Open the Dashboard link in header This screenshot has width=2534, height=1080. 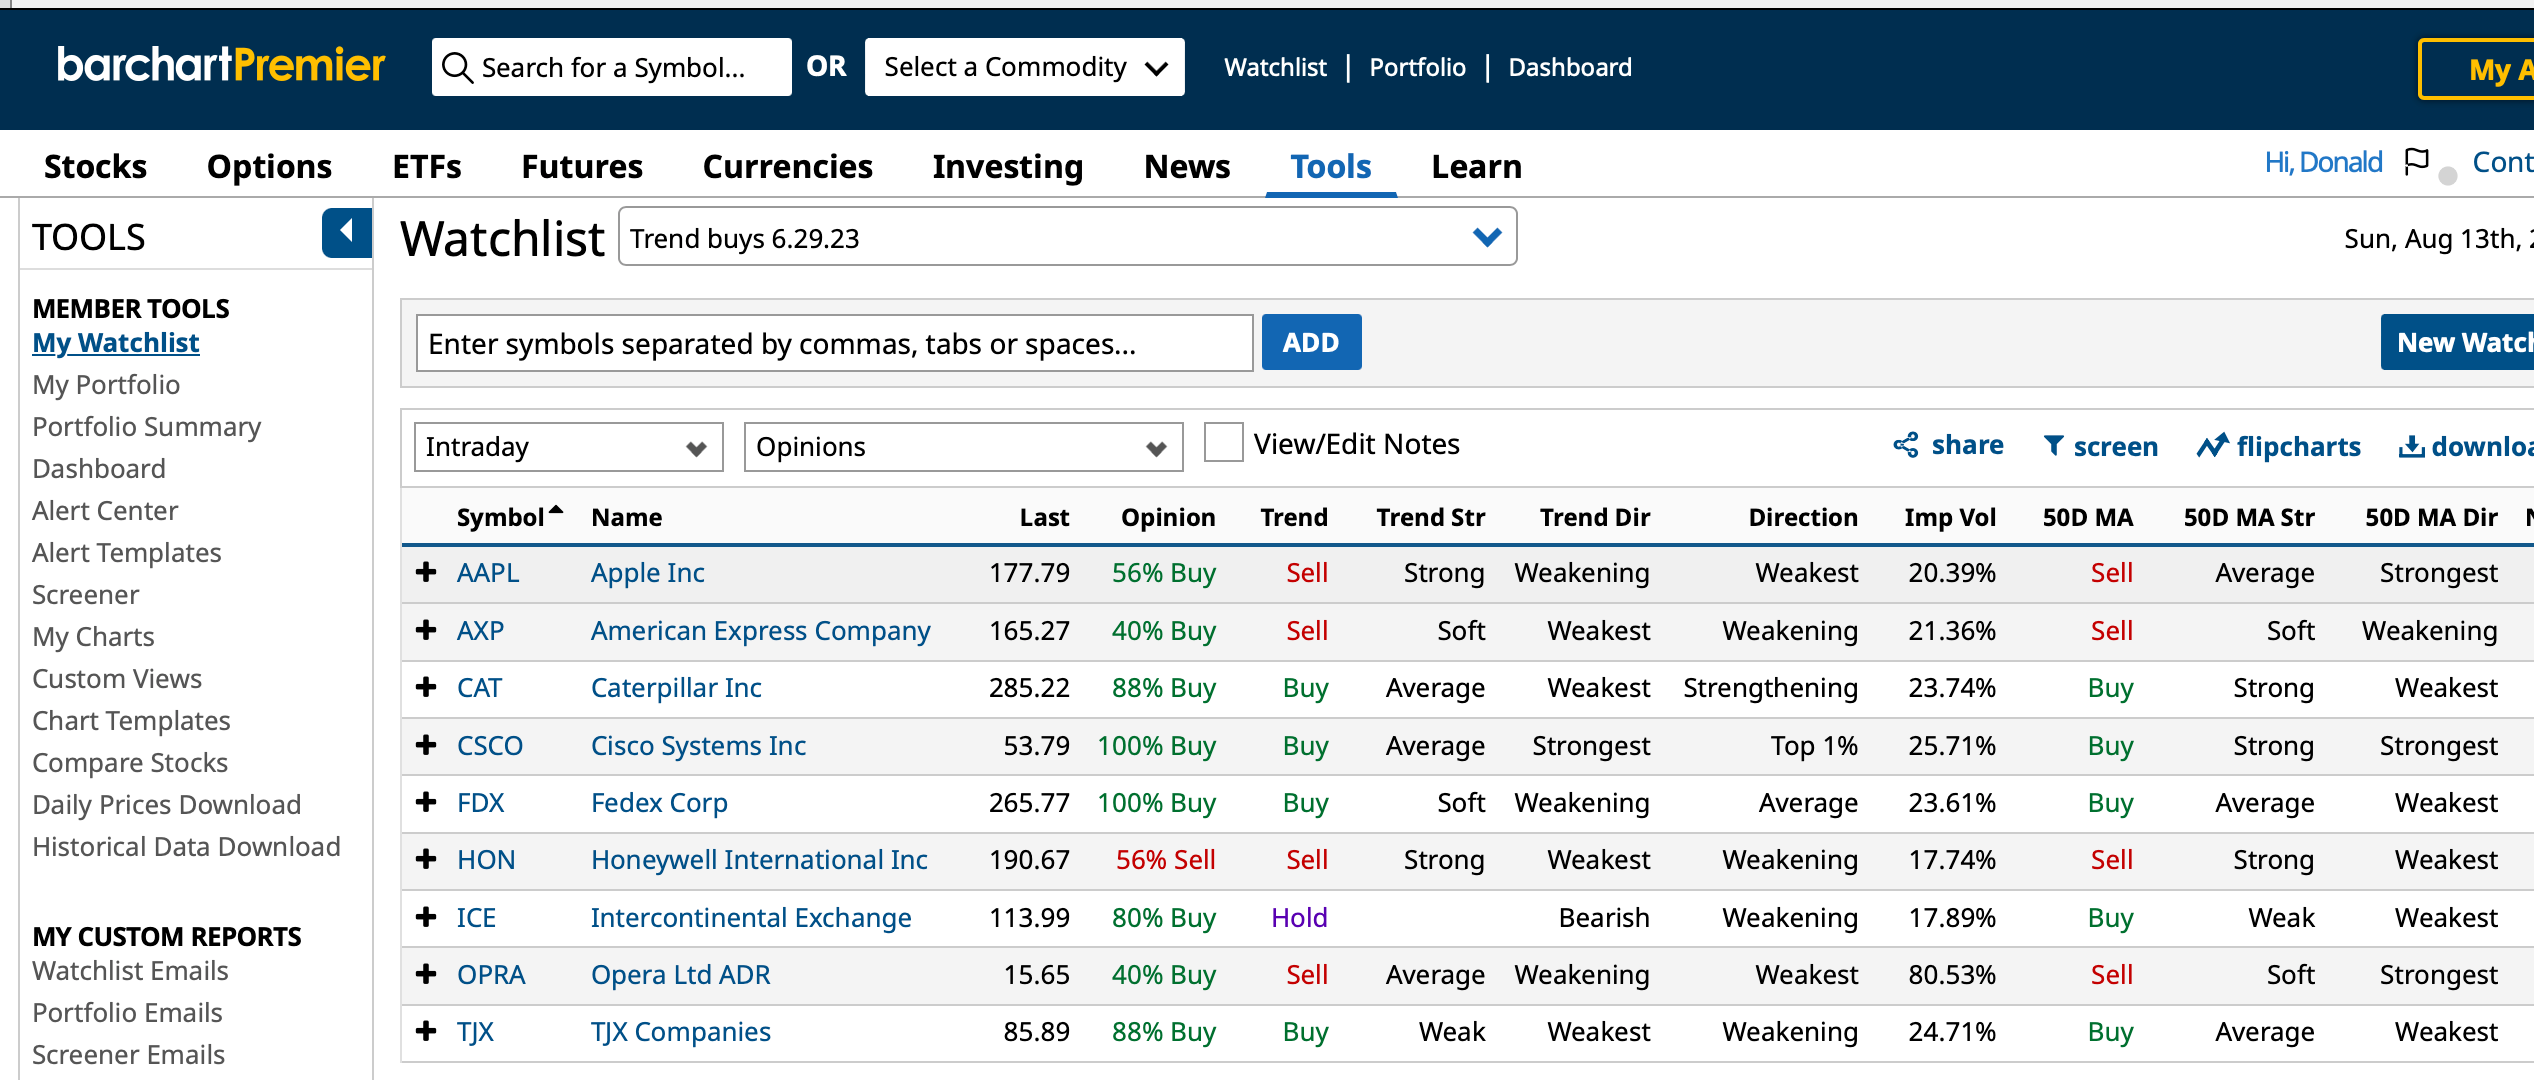(x=1570, y=67)
